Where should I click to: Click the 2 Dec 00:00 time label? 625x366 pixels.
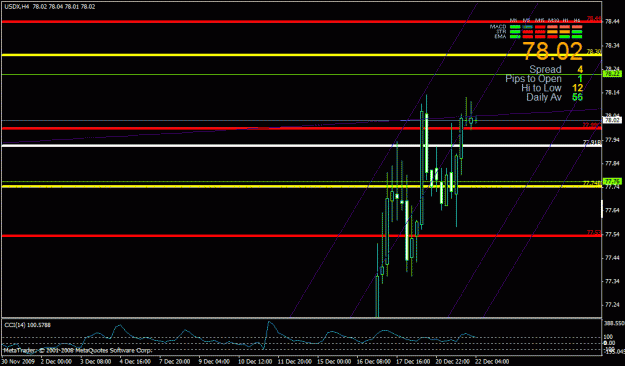(x=56, y=362)
